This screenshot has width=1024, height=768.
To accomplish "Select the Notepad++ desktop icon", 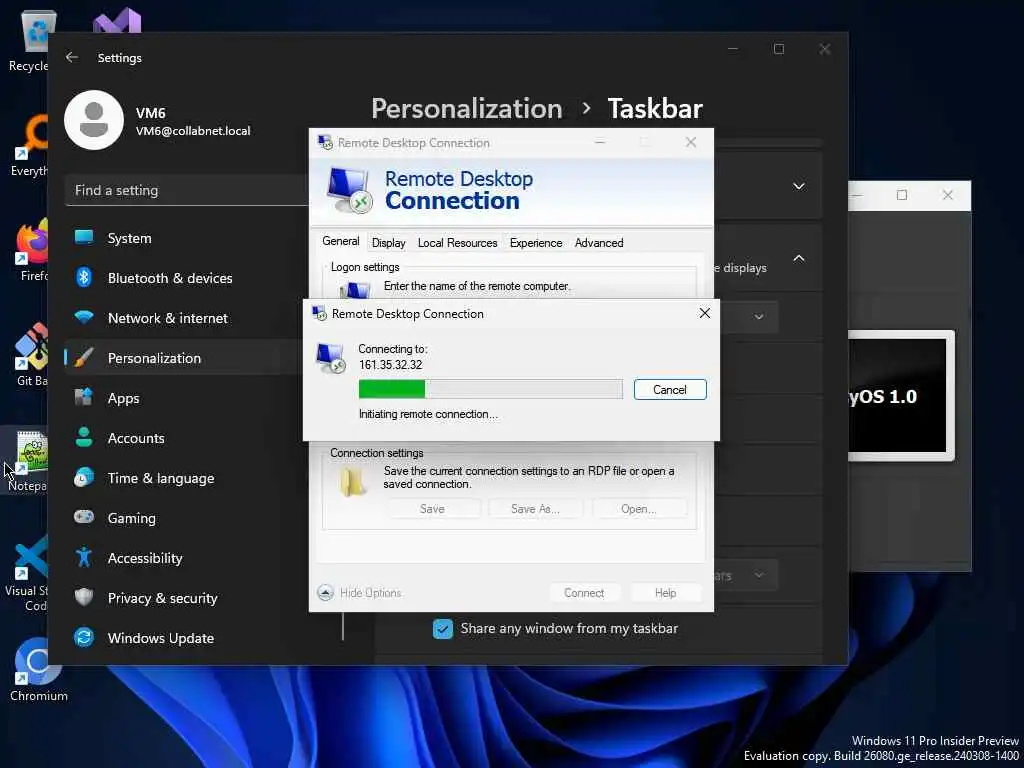I will coord(26,460).
